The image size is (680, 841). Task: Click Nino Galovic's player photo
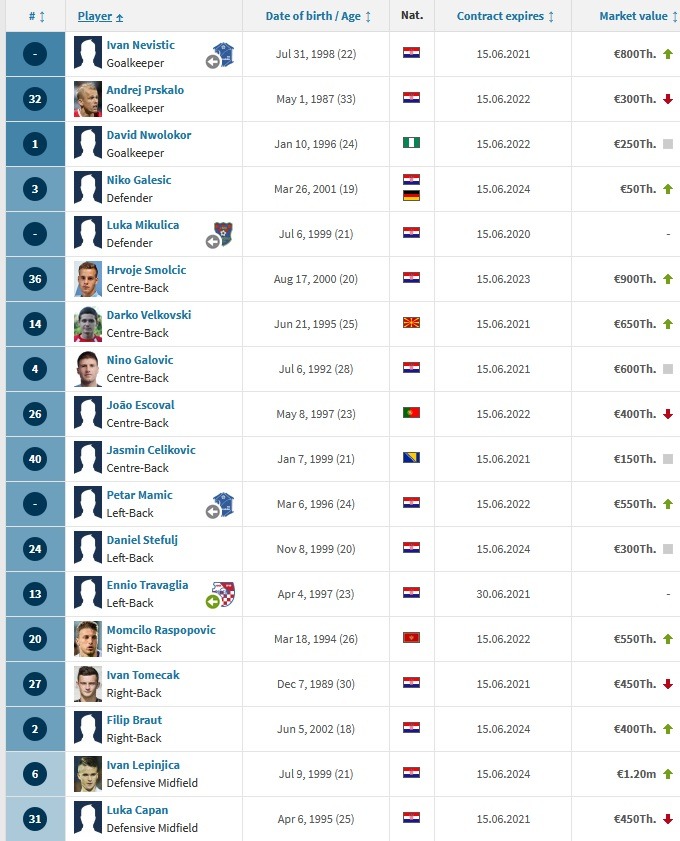[x=88, y=368]
